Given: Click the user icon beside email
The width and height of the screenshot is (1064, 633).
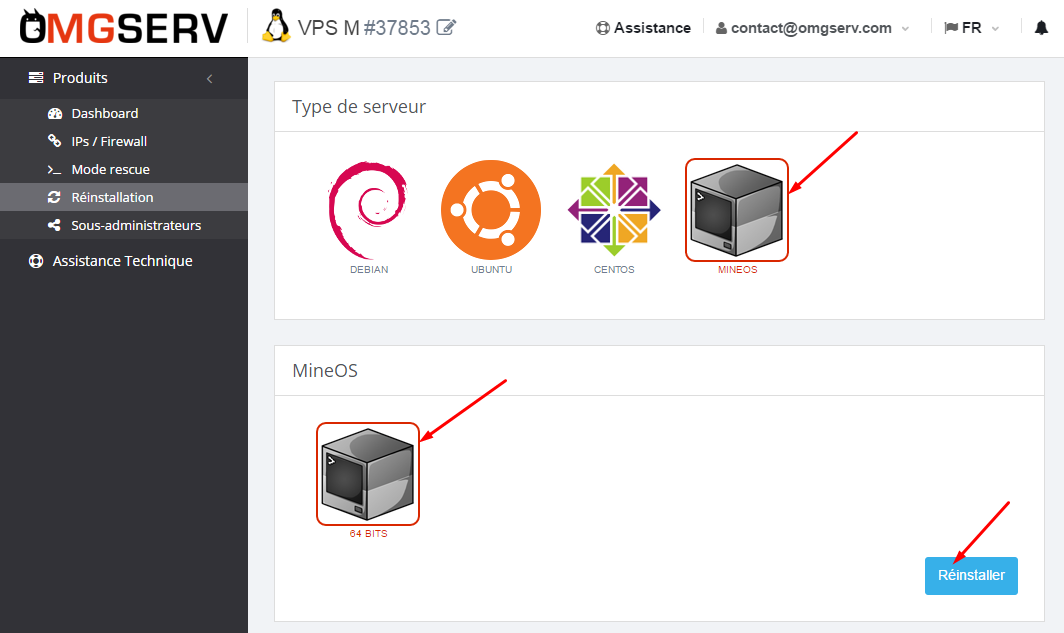Looking at the screenshot, I should point(721,28).
